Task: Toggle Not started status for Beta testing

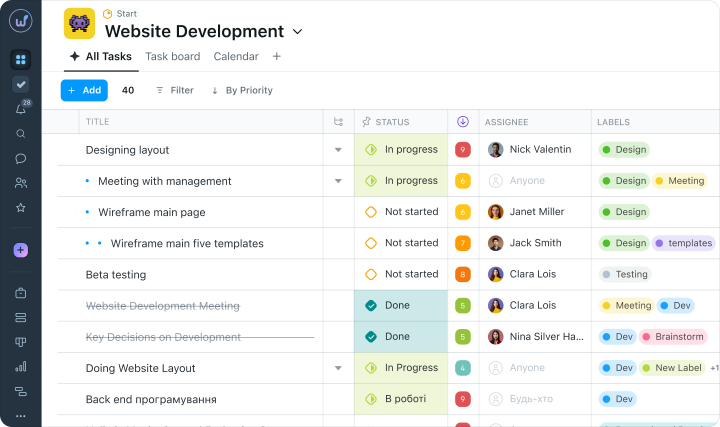Action: point(371,274)
